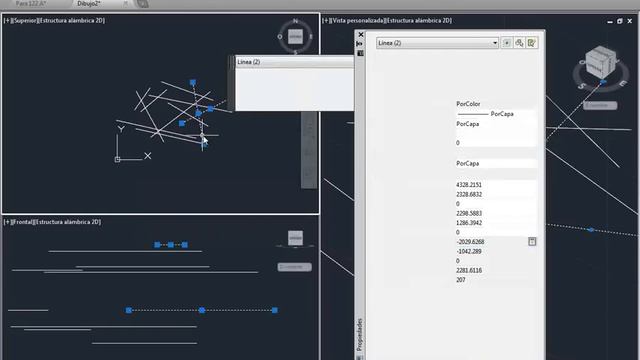Open visual style menu in the Frontal viewport
Screen dimensions: 640x360
(x=67, y=222)
